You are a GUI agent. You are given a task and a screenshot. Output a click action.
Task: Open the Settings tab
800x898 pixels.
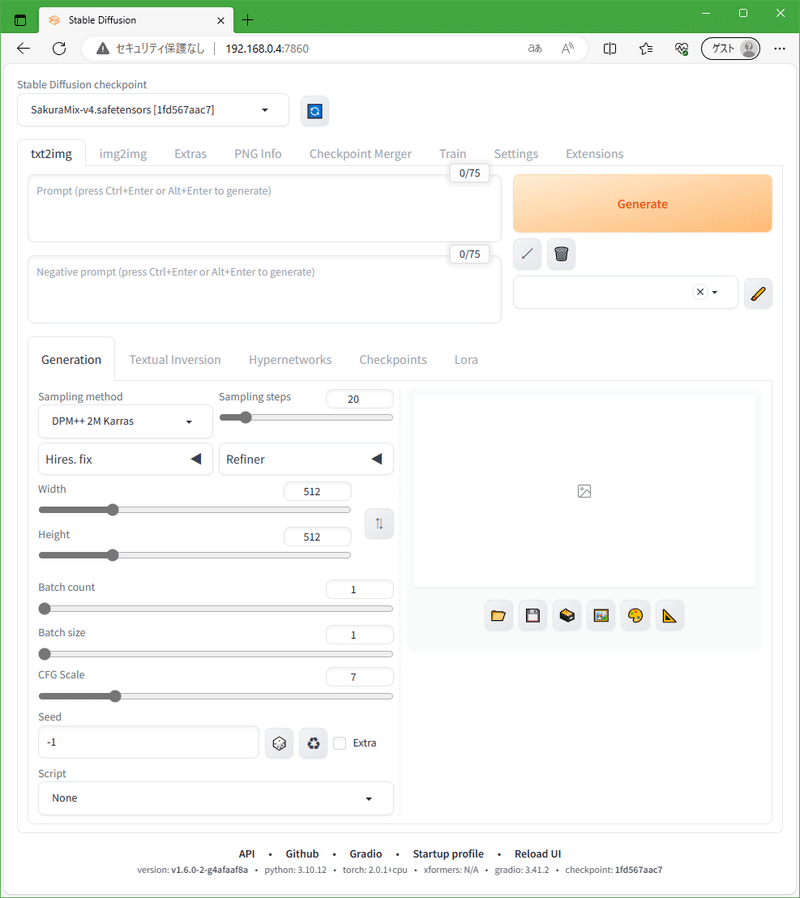[516, 154]
